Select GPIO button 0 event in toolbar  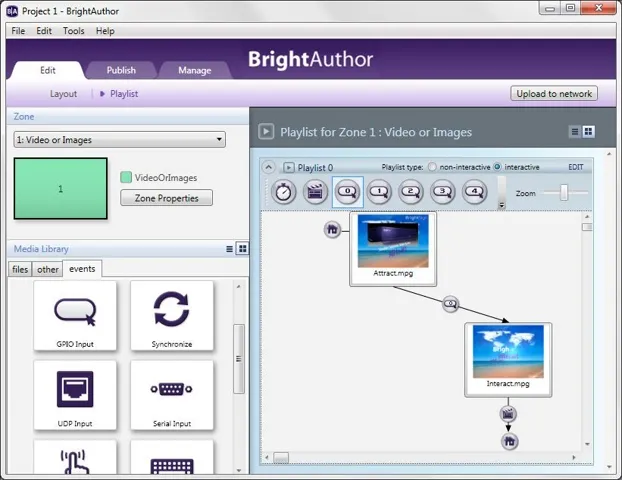click(347, 192)
